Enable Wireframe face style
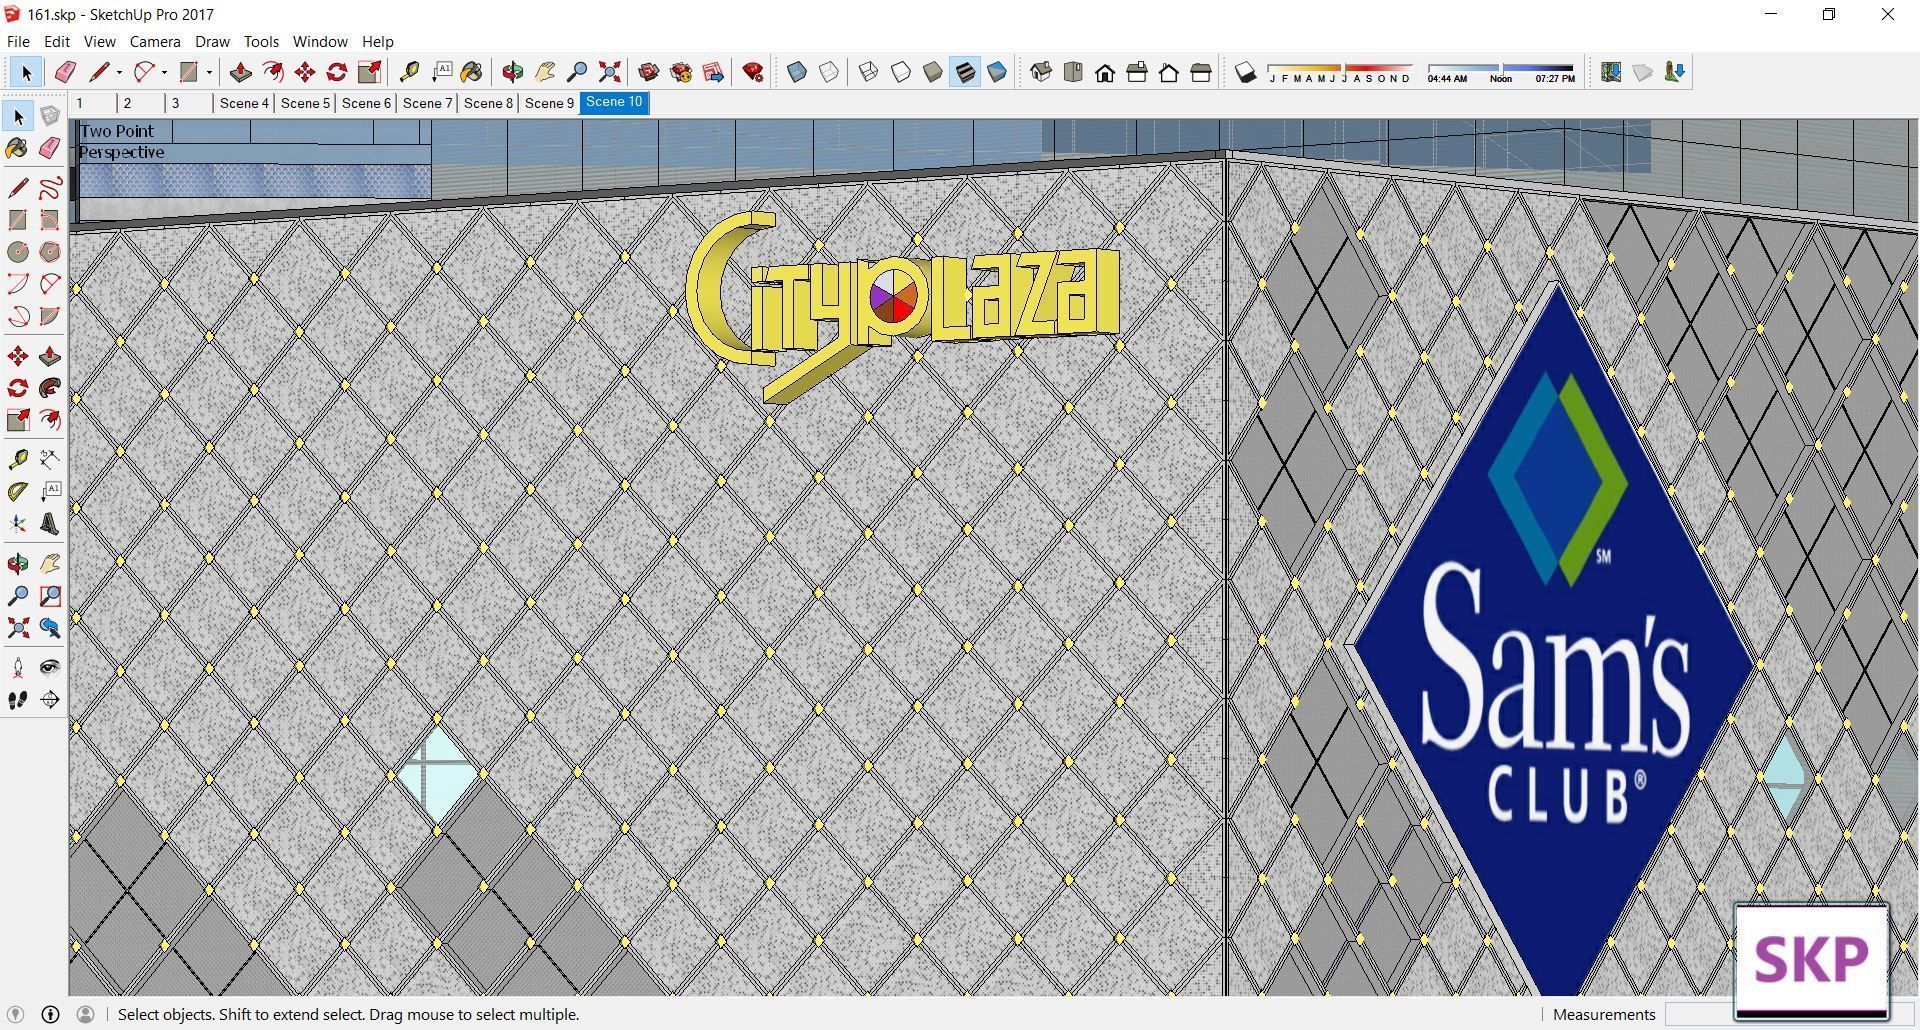Viewport: 1920px width, 1030px height. click(x=869, y=72)
